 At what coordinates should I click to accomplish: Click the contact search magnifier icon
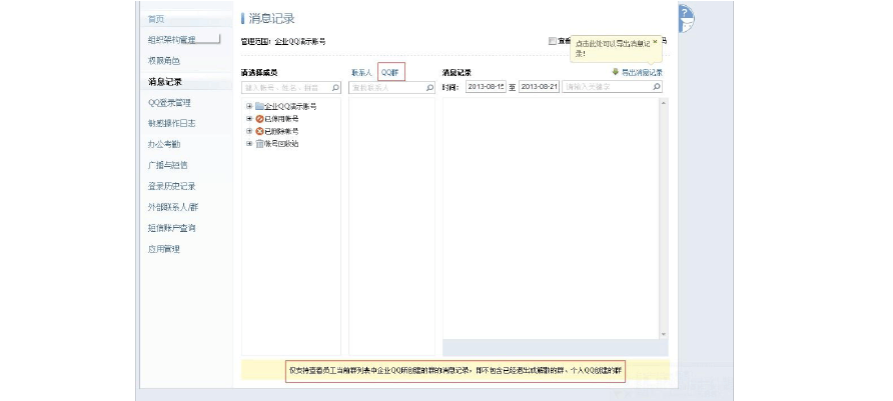(x=430, y=88)
